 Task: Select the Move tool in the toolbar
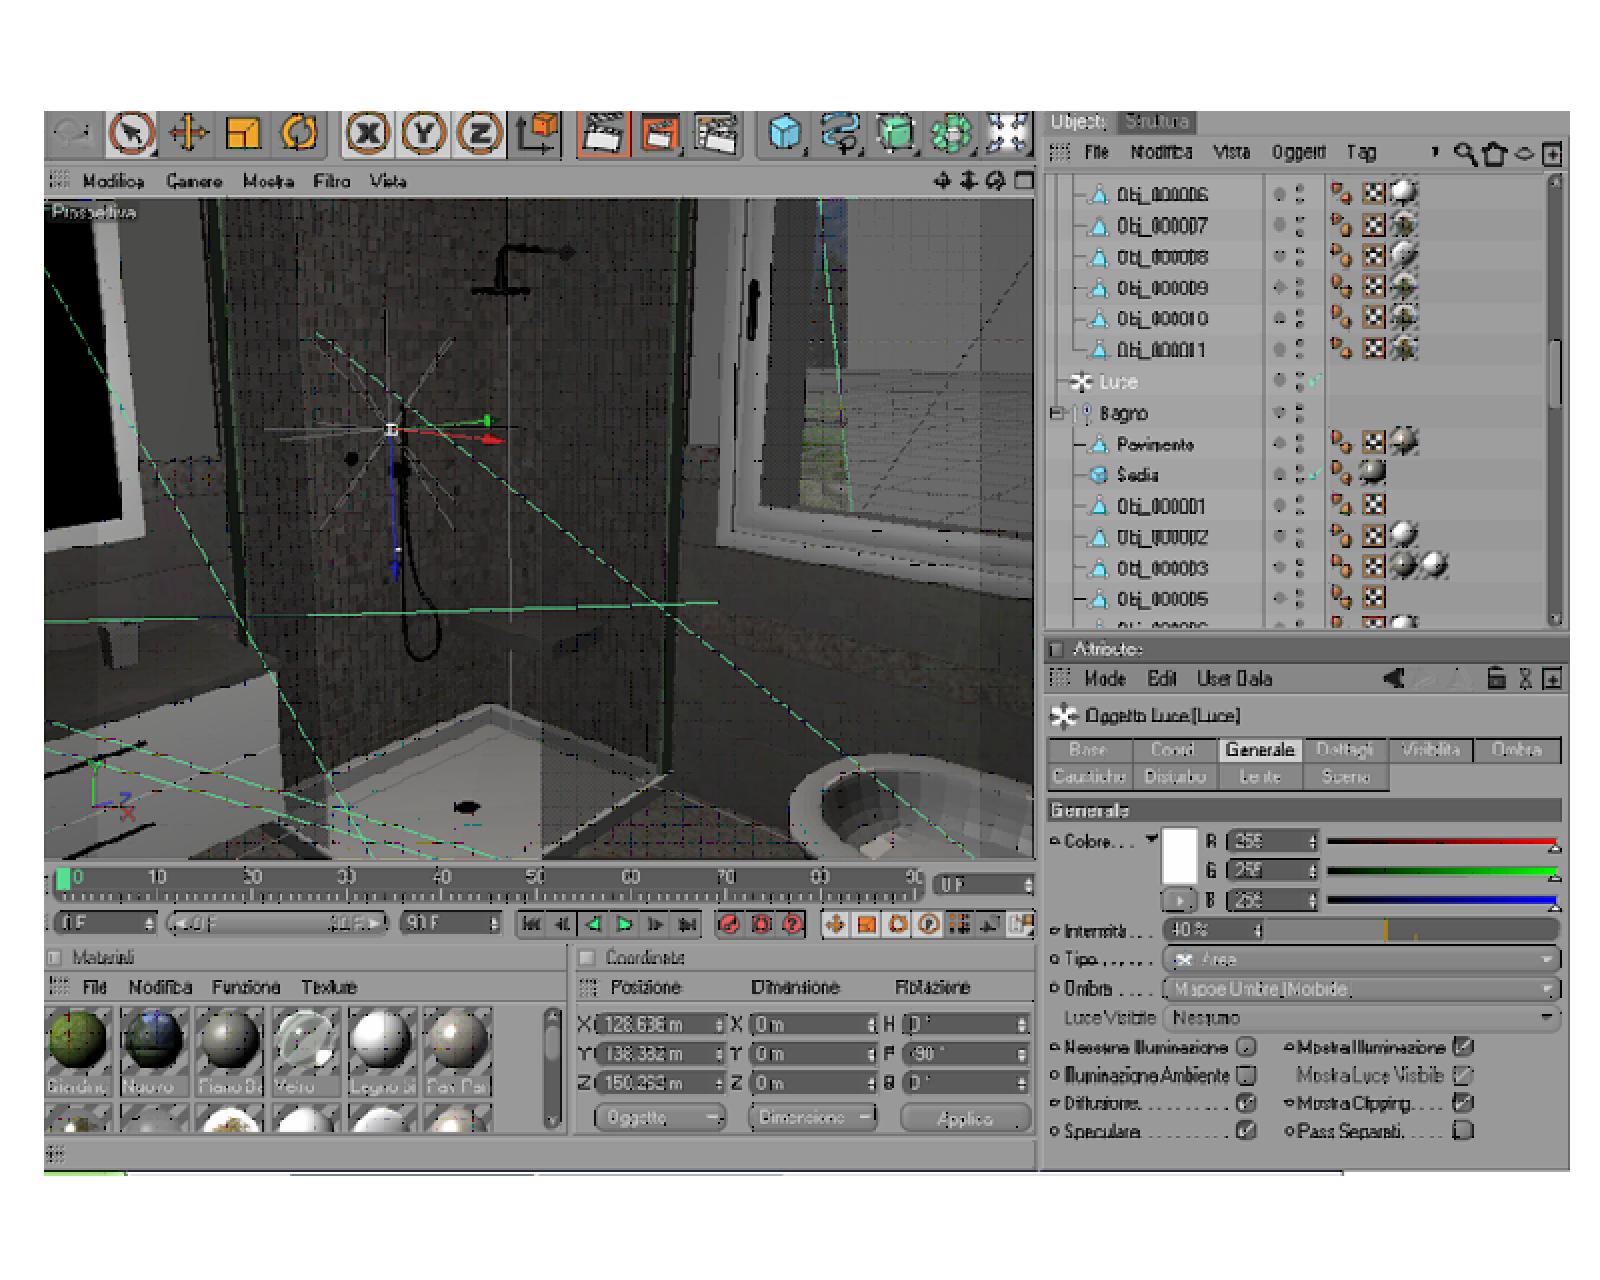(x=188, y=133)
